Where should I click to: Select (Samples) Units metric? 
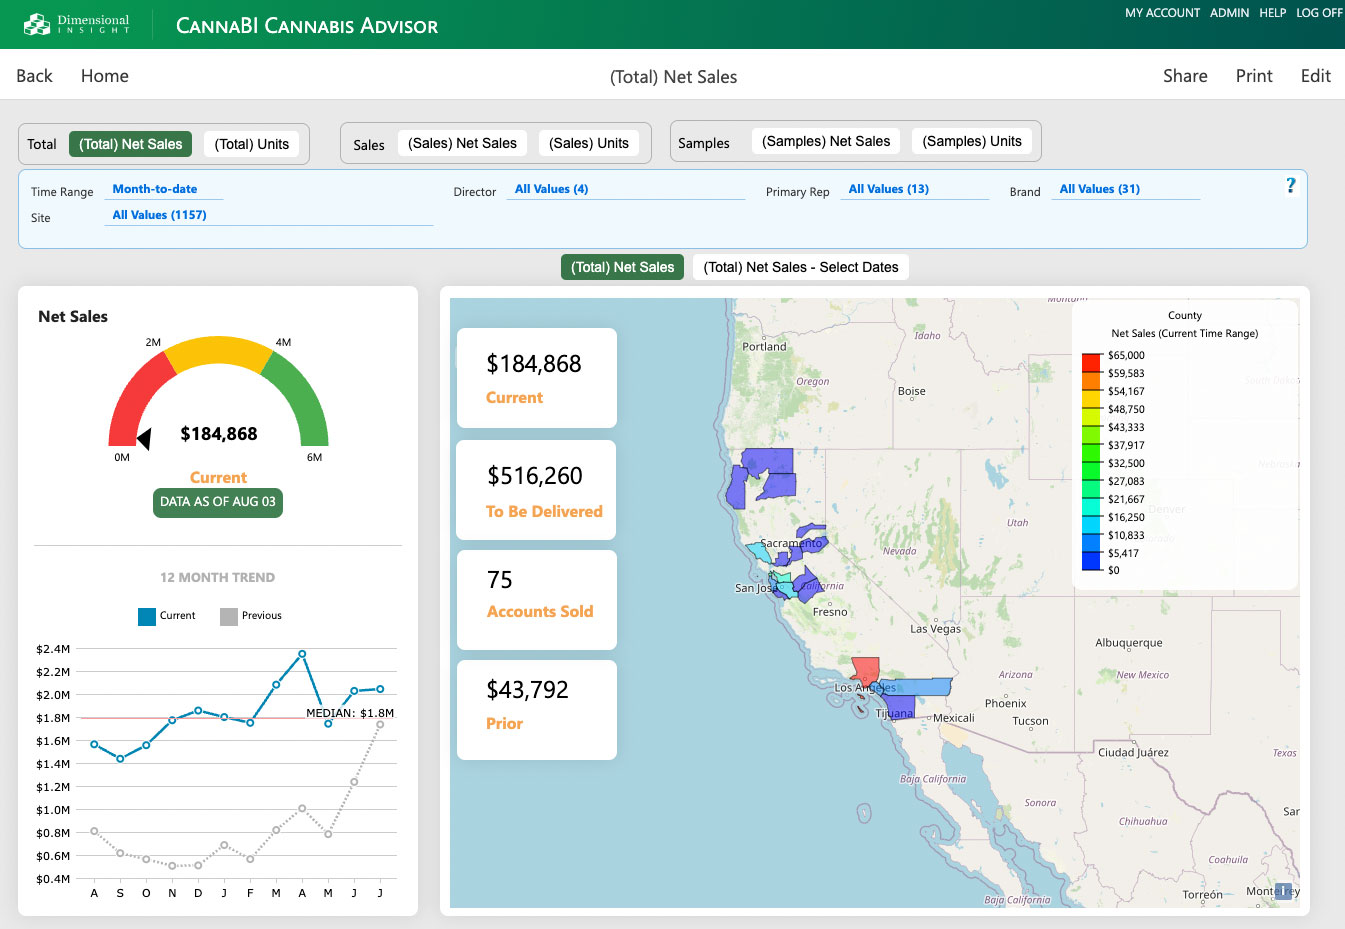click(x=971, y=141)
